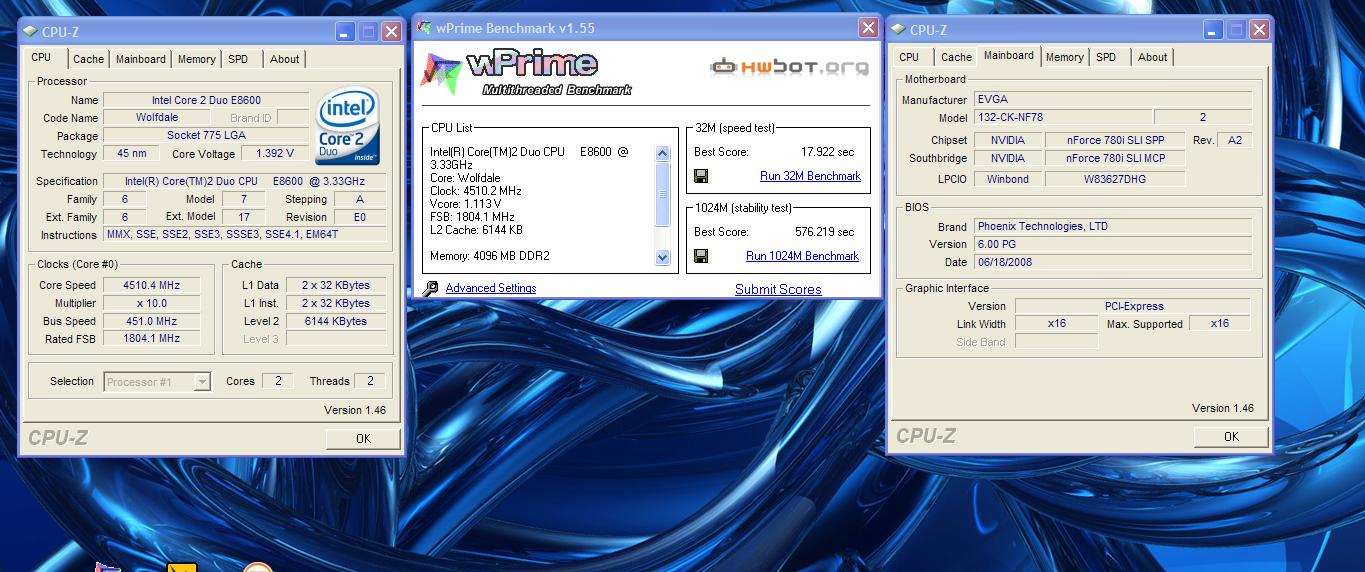Click the CPU-Z title icon in right window

point(899,30)
